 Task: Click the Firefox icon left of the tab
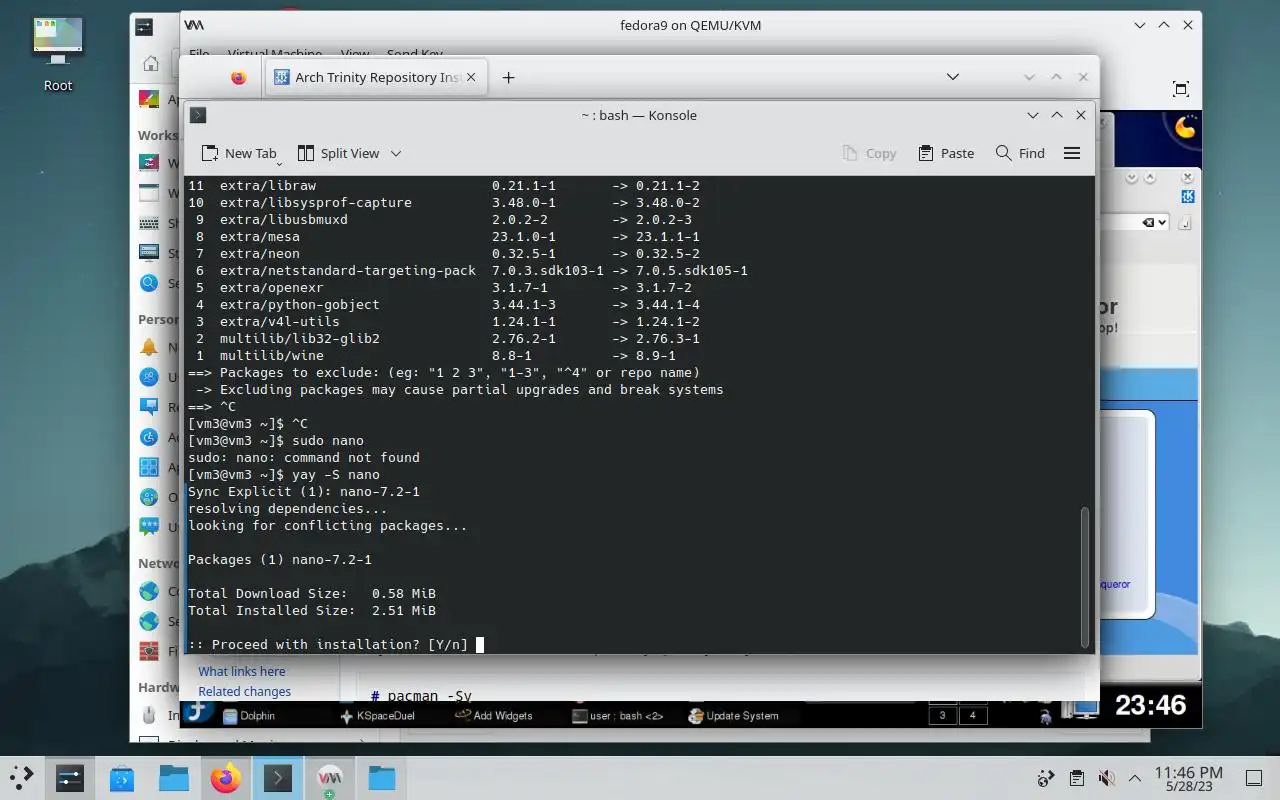click(x=238, y=77)
